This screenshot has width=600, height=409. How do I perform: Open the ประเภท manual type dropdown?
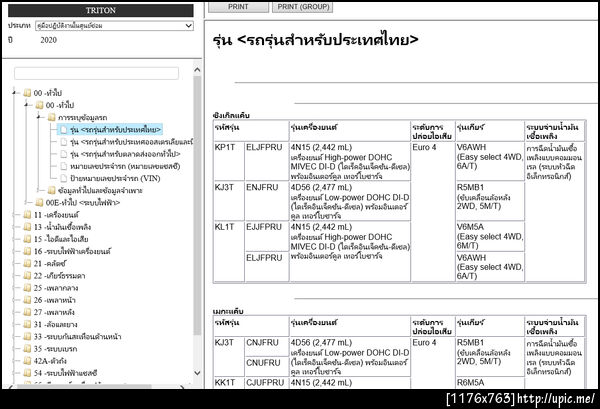[114, 26]
